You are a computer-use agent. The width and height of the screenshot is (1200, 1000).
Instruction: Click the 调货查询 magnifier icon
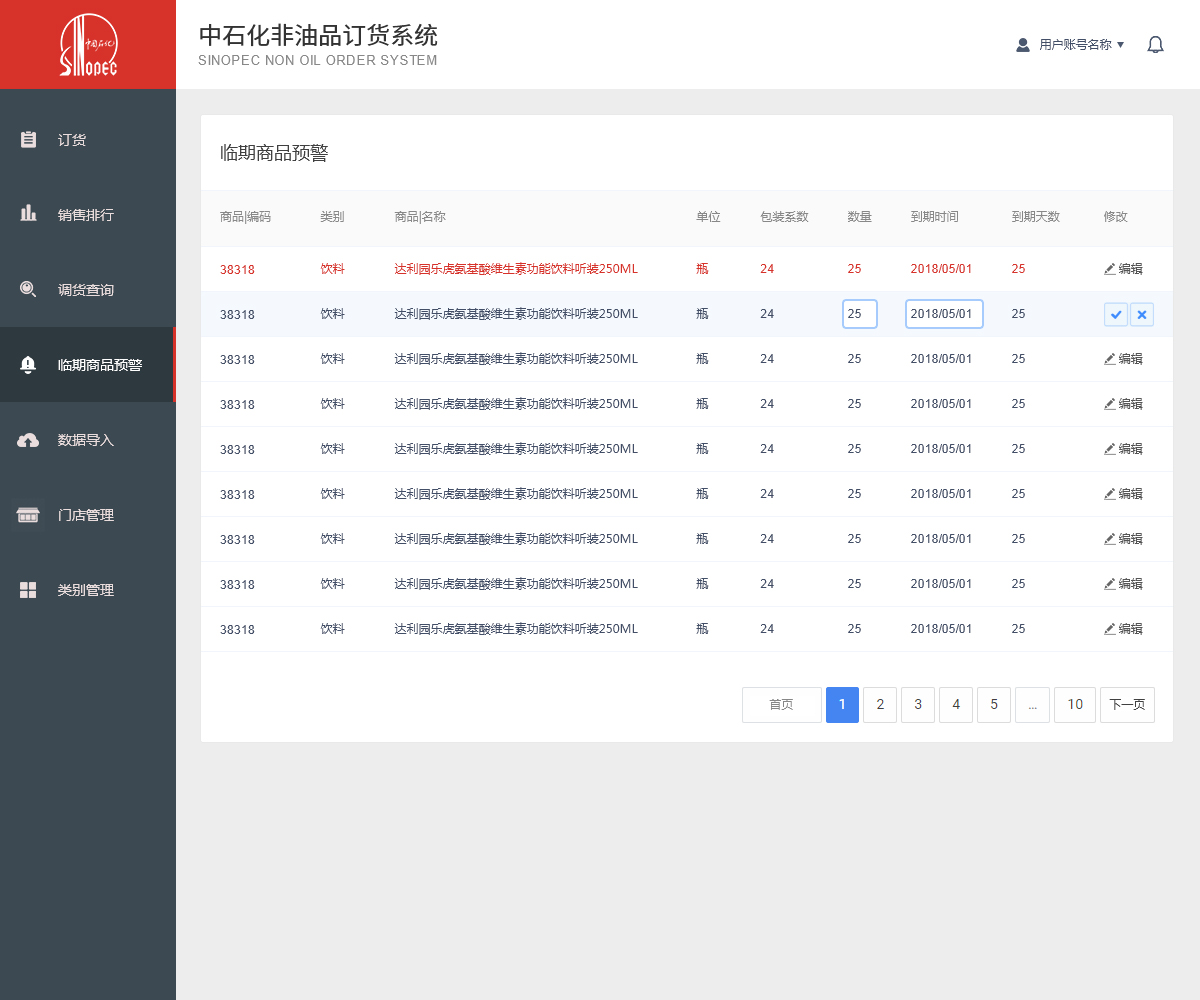[x=28, y=290]
